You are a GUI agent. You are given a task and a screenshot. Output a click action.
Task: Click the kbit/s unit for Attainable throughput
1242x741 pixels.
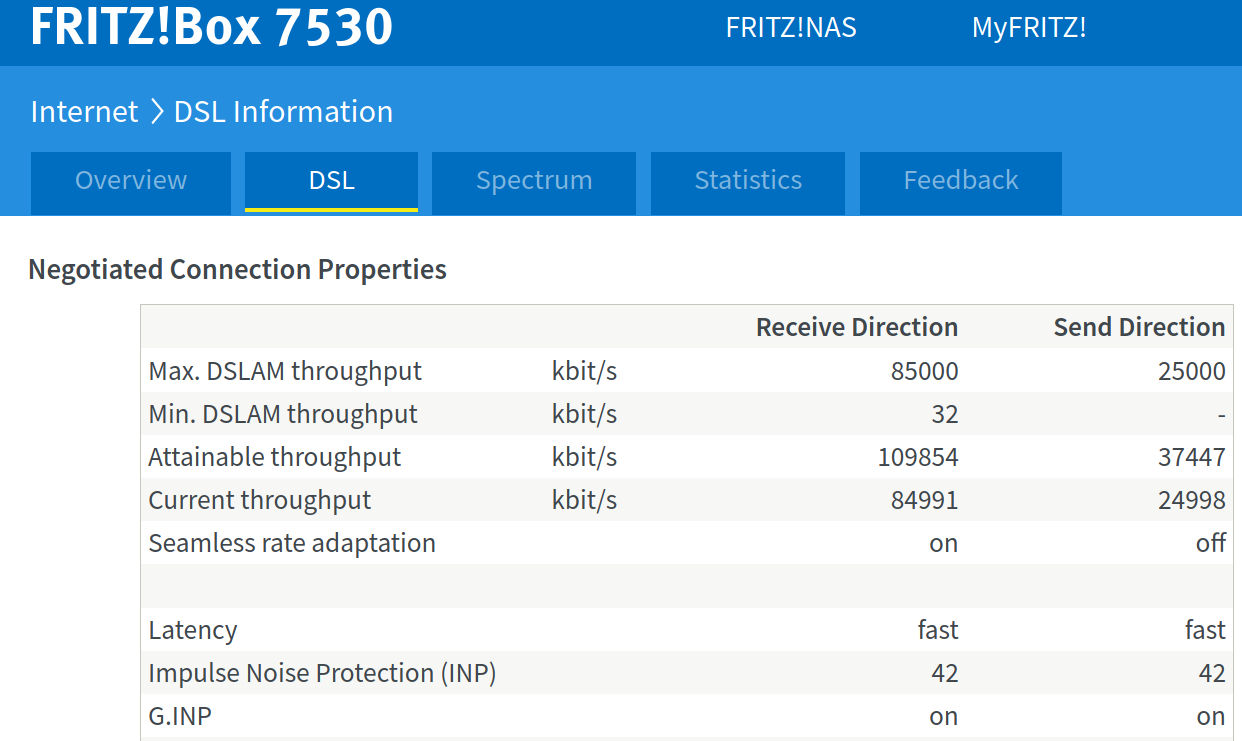584,457
